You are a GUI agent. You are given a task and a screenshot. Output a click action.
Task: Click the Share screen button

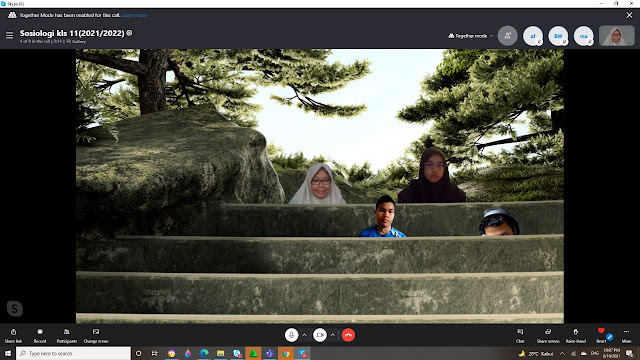[548, 336]
